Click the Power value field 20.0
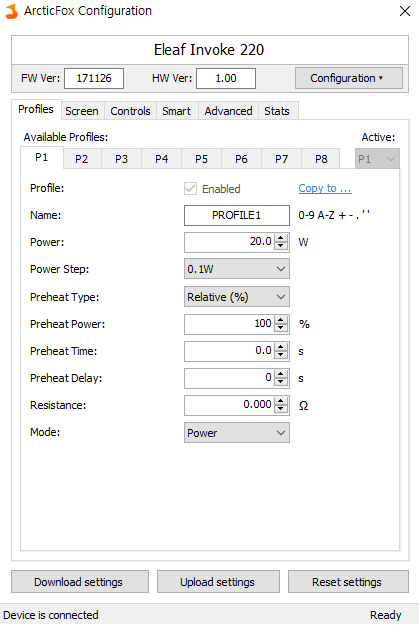 (229, 242)
